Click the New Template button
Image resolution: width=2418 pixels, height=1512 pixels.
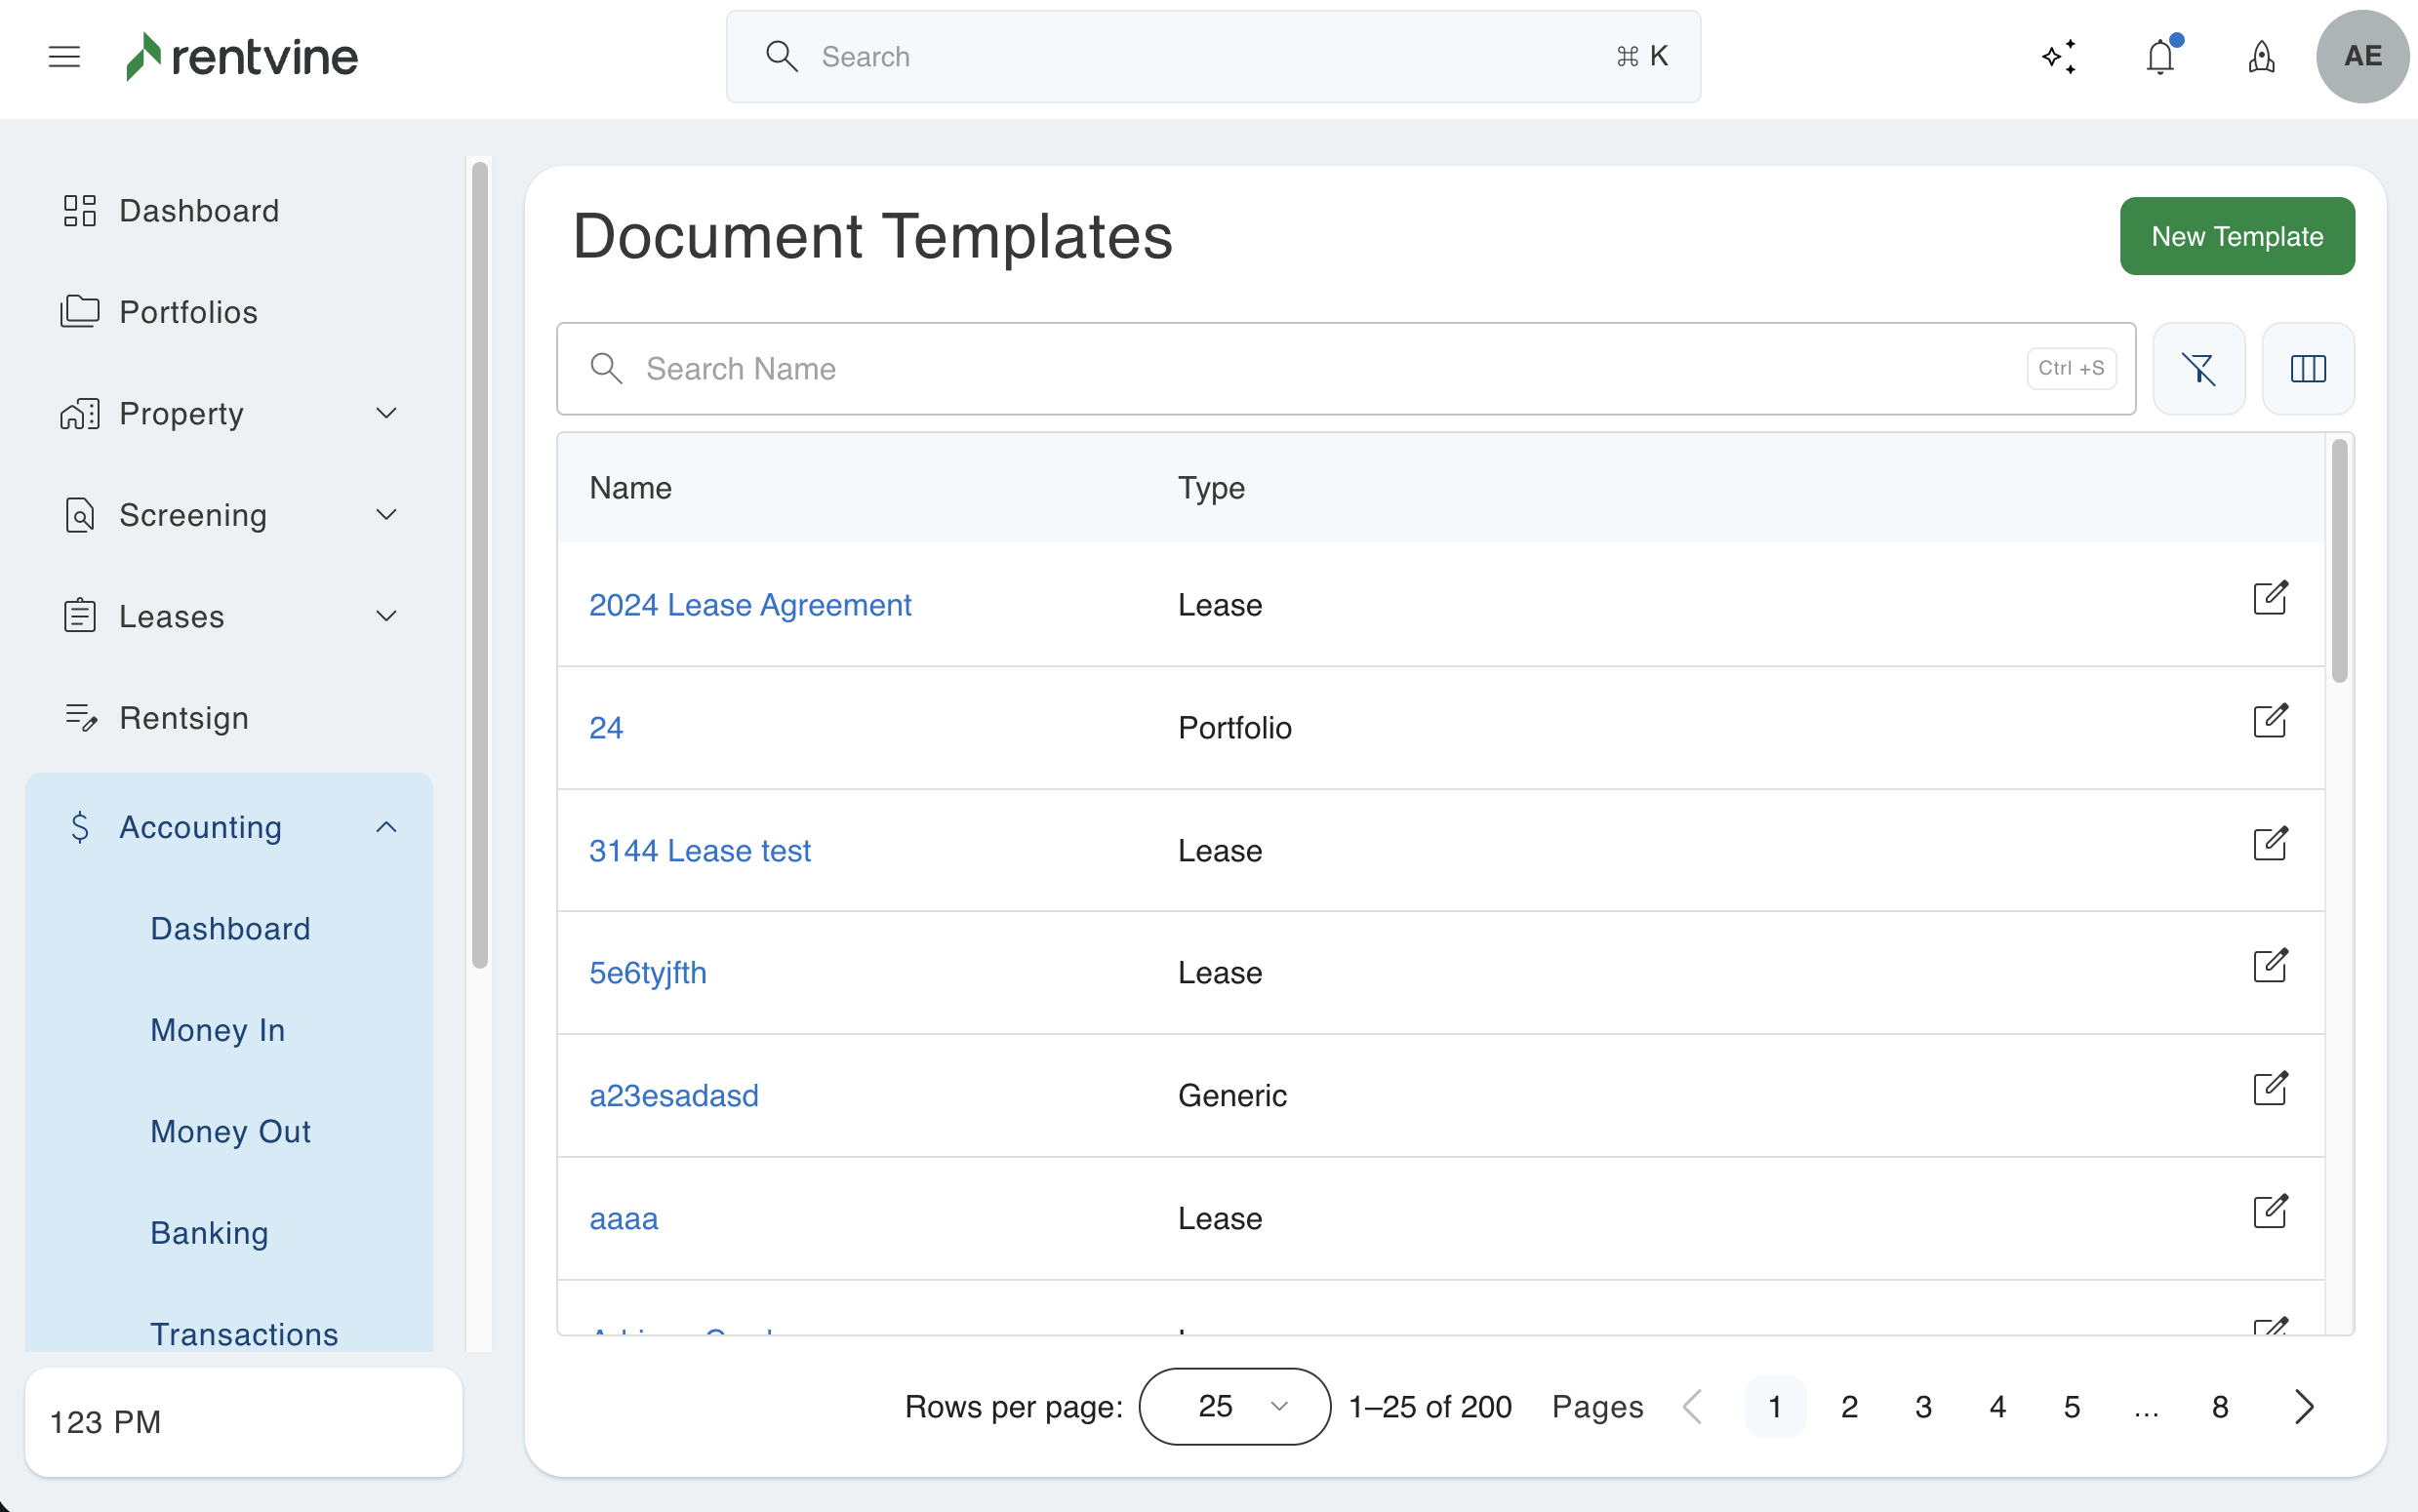click(x=2236, y=236)
